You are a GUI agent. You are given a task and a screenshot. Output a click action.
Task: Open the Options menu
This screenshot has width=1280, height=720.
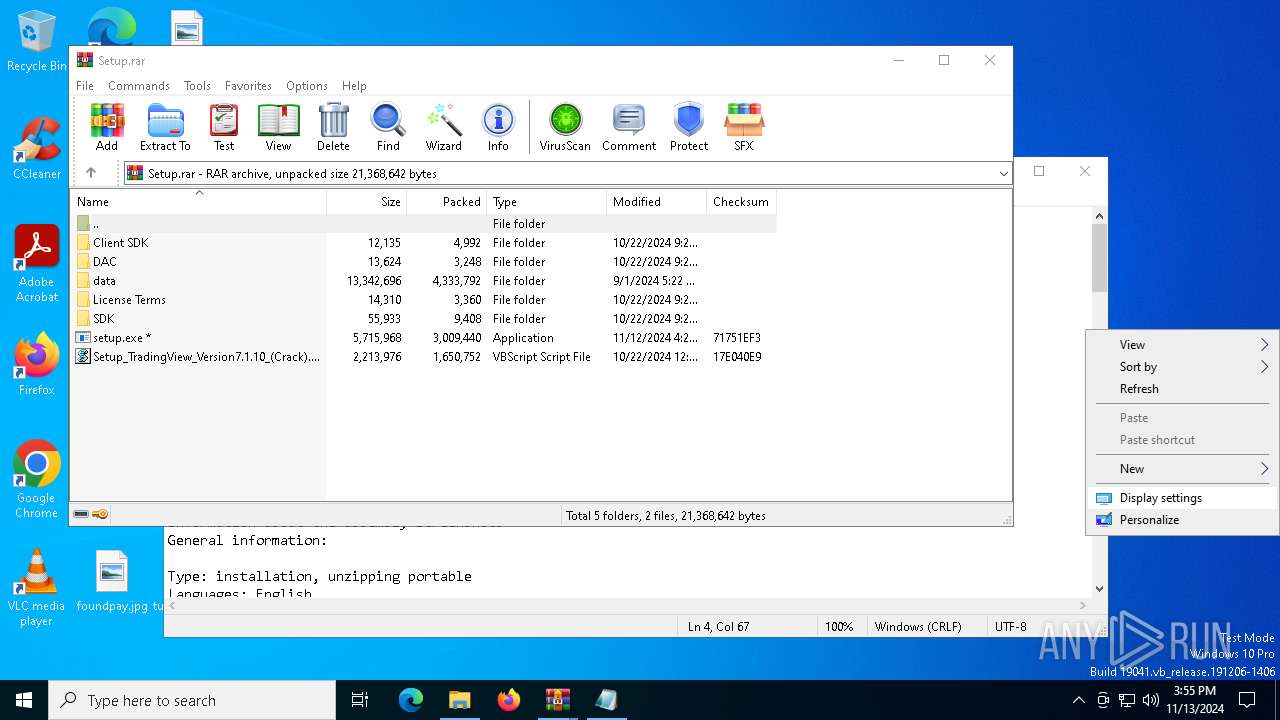pos(307,86)
